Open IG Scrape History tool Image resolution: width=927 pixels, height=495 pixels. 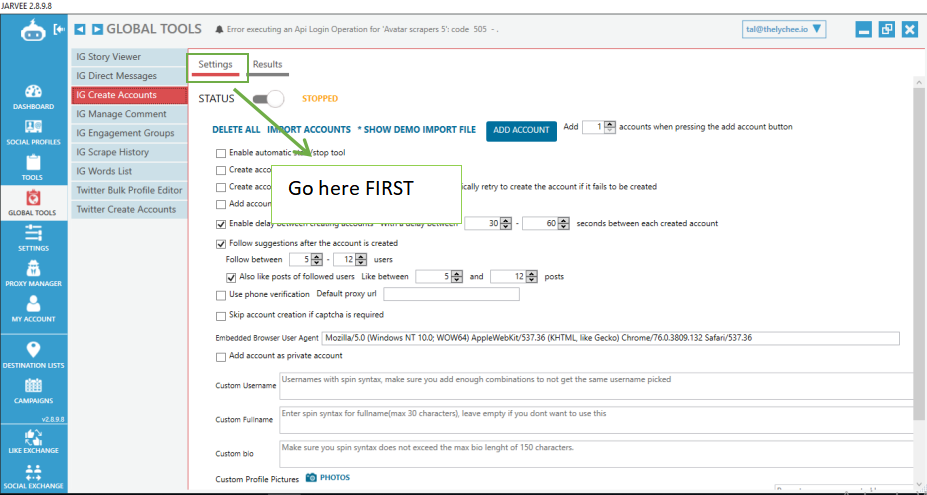click(129, 152)
